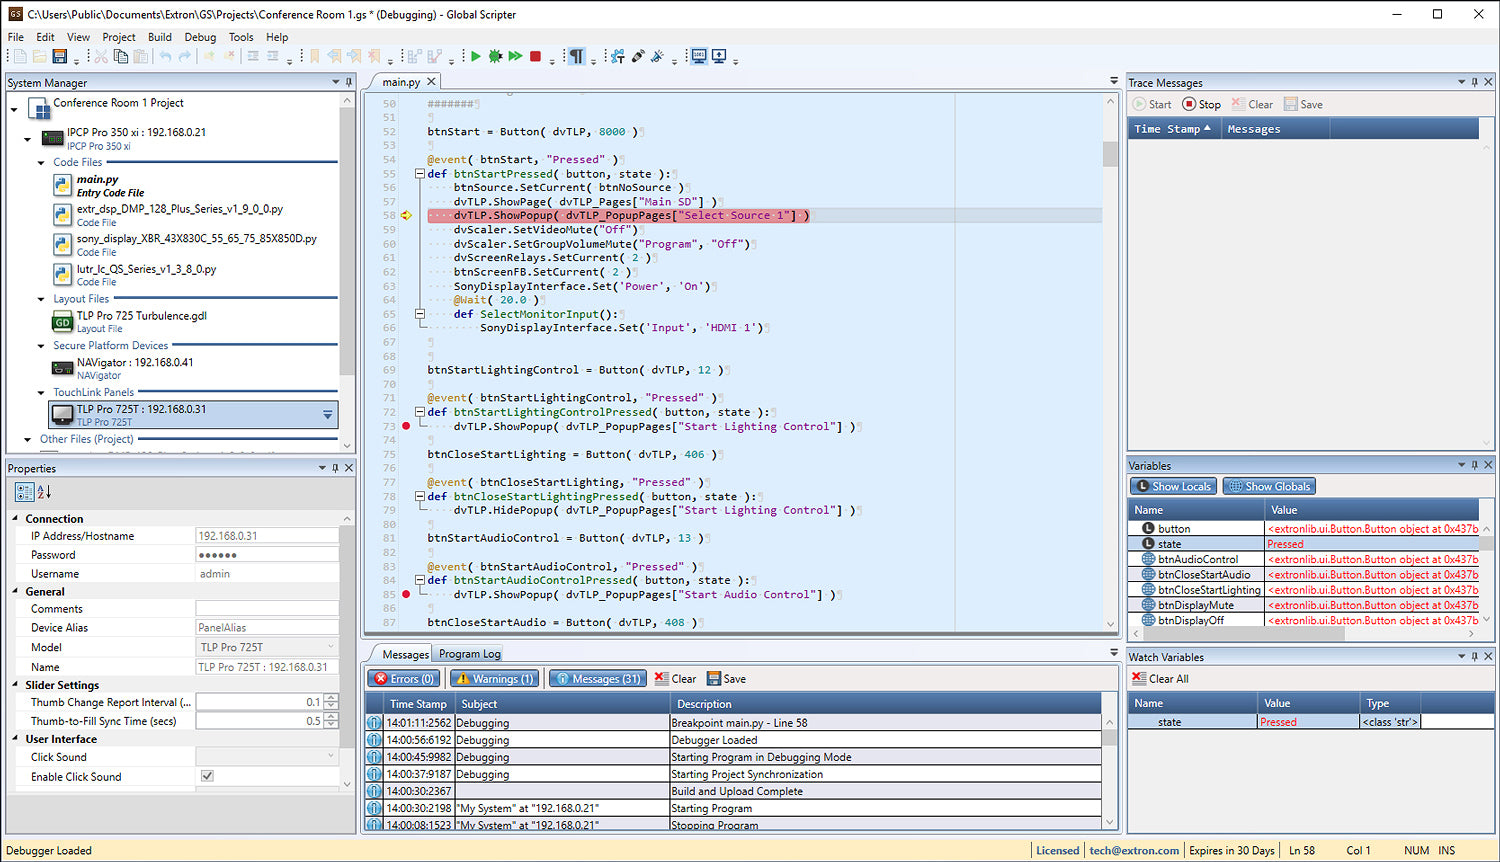
Task: Toggle the Messages (31) filter
Action: point(598,678)
